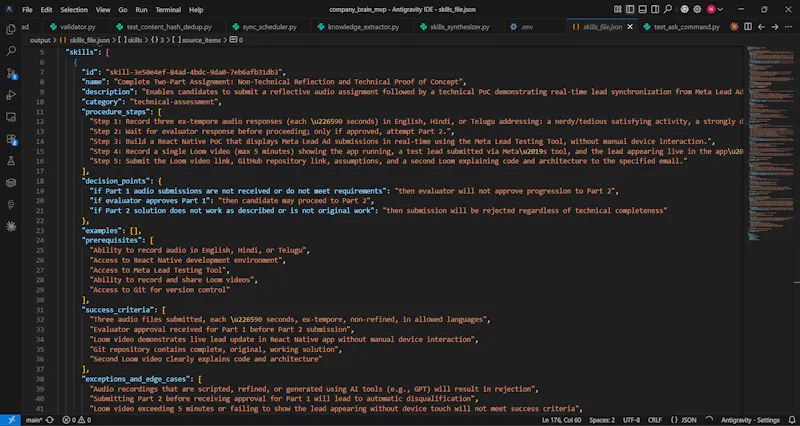Split the editor to the right
The width and height of the screenshot is (800, 426).
click(x=748, y=27)
